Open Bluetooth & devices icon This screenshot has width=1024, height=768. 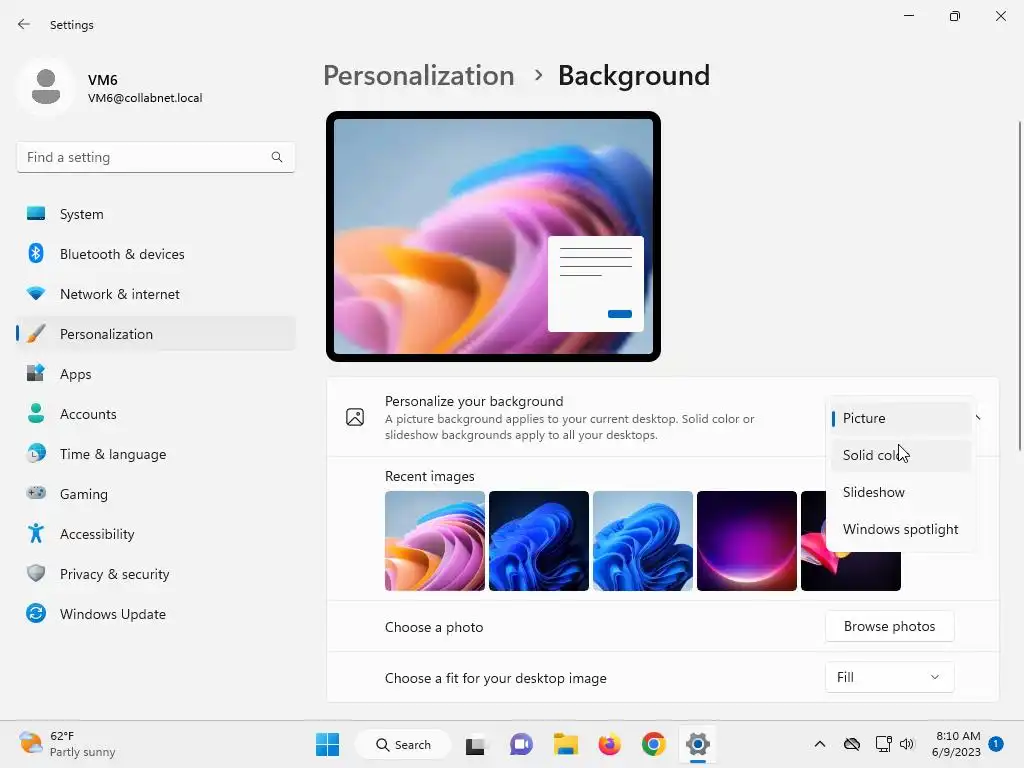tap(36, 253)
